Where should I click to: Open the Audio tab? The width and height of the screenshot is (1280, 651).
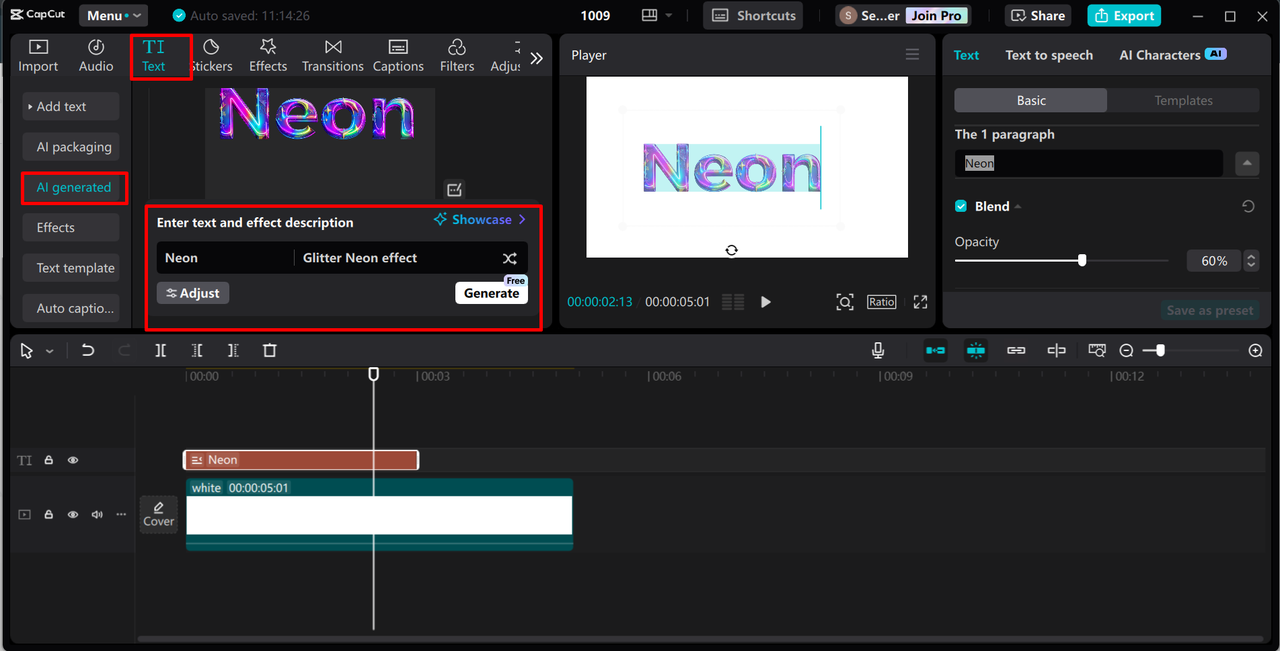96,56
